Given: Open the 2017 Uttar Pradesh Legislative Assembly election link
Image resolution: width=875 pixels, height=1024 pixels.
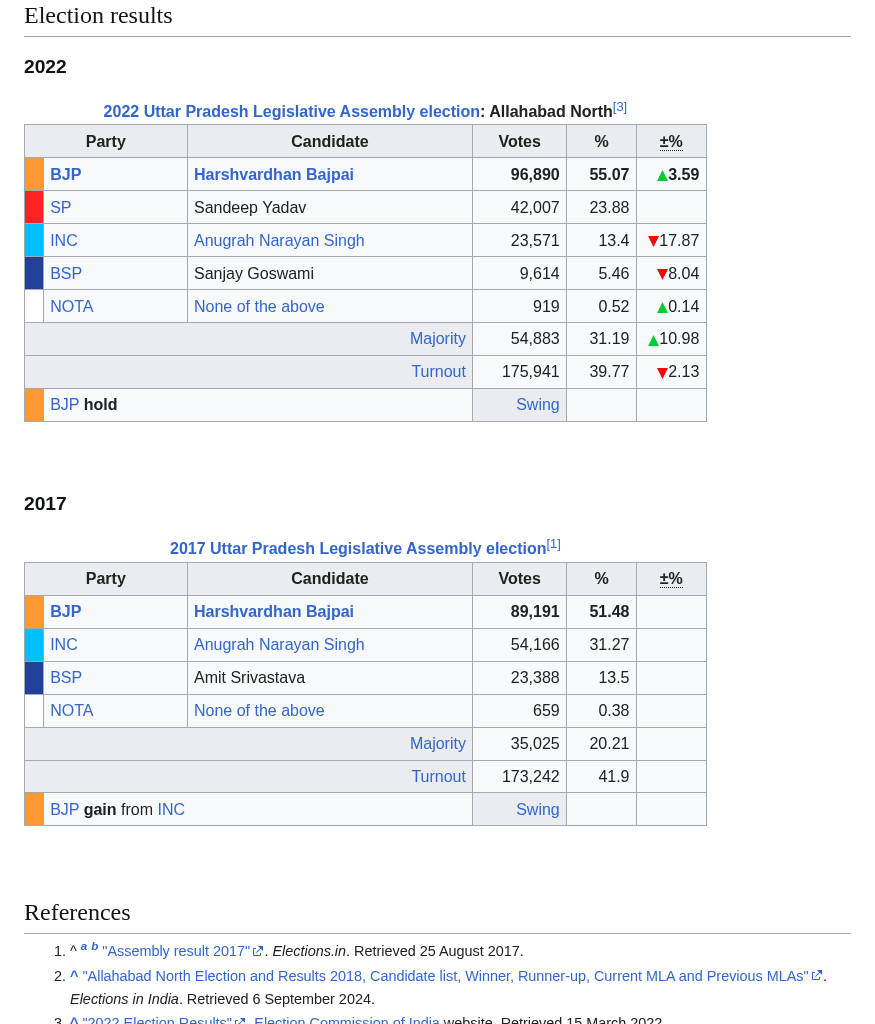Looking at the screenshot, I should point(357,549).
